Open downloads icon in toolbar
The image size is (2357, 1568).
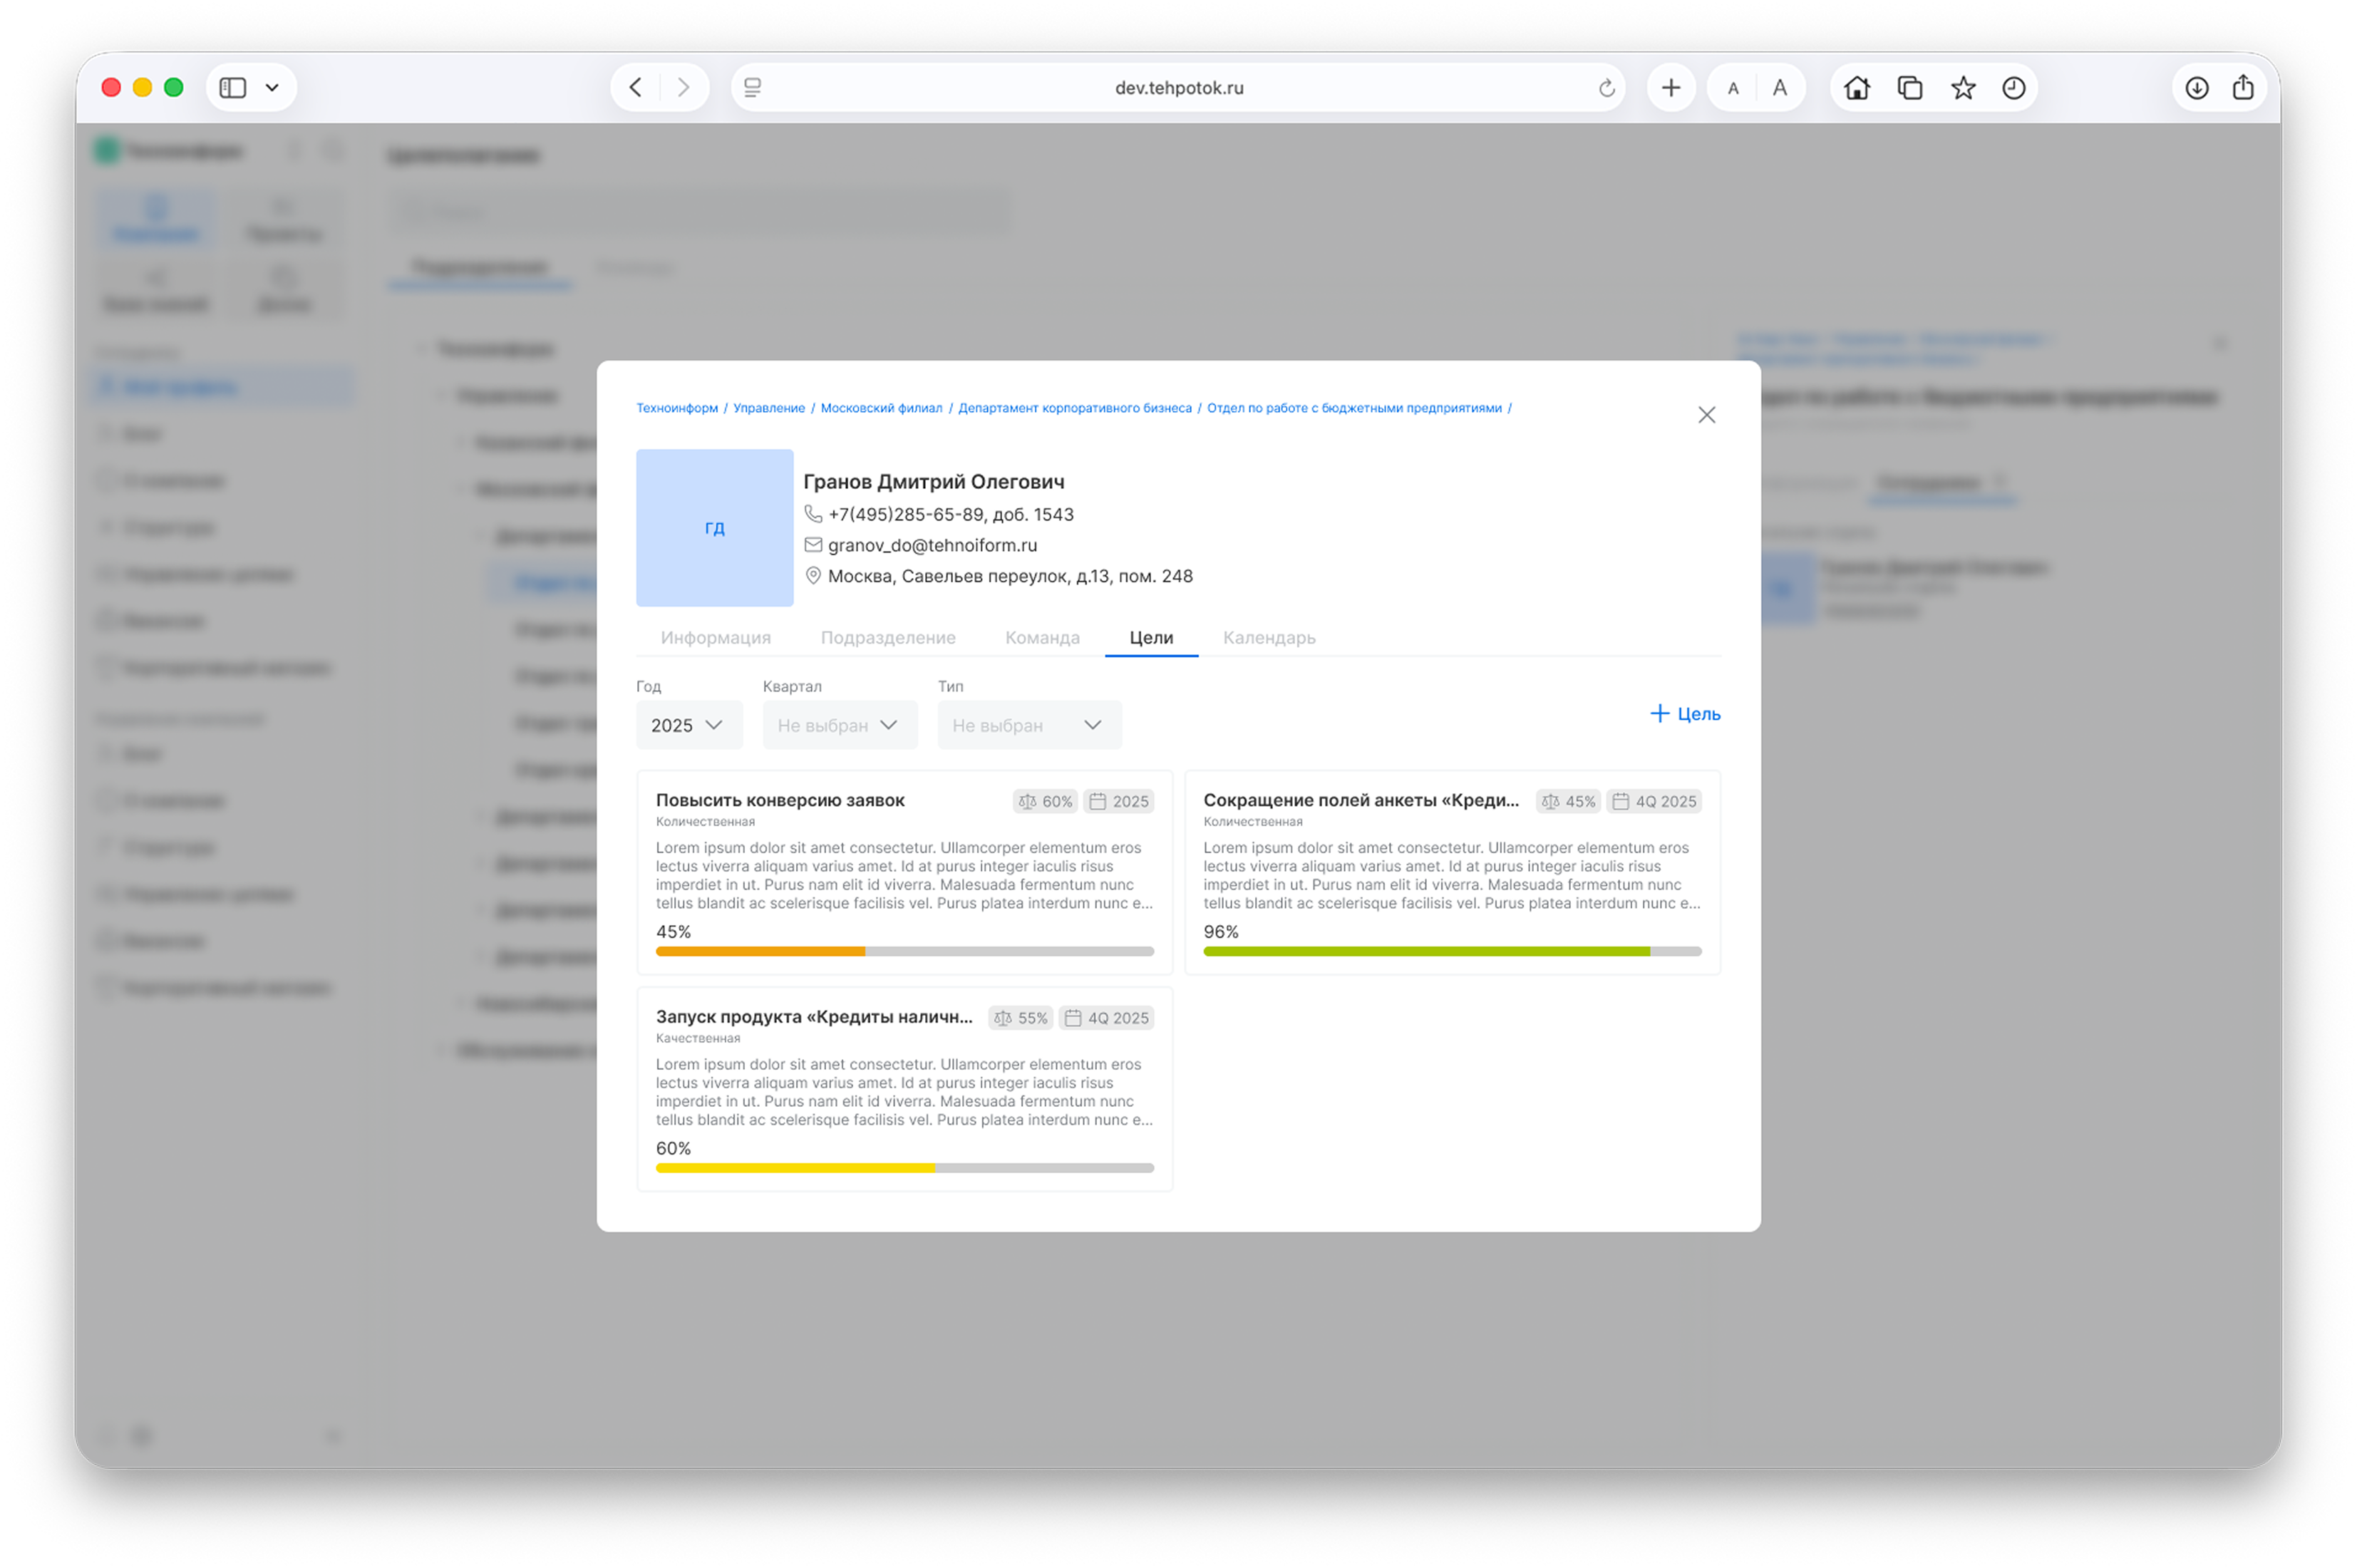[2196, 88]
